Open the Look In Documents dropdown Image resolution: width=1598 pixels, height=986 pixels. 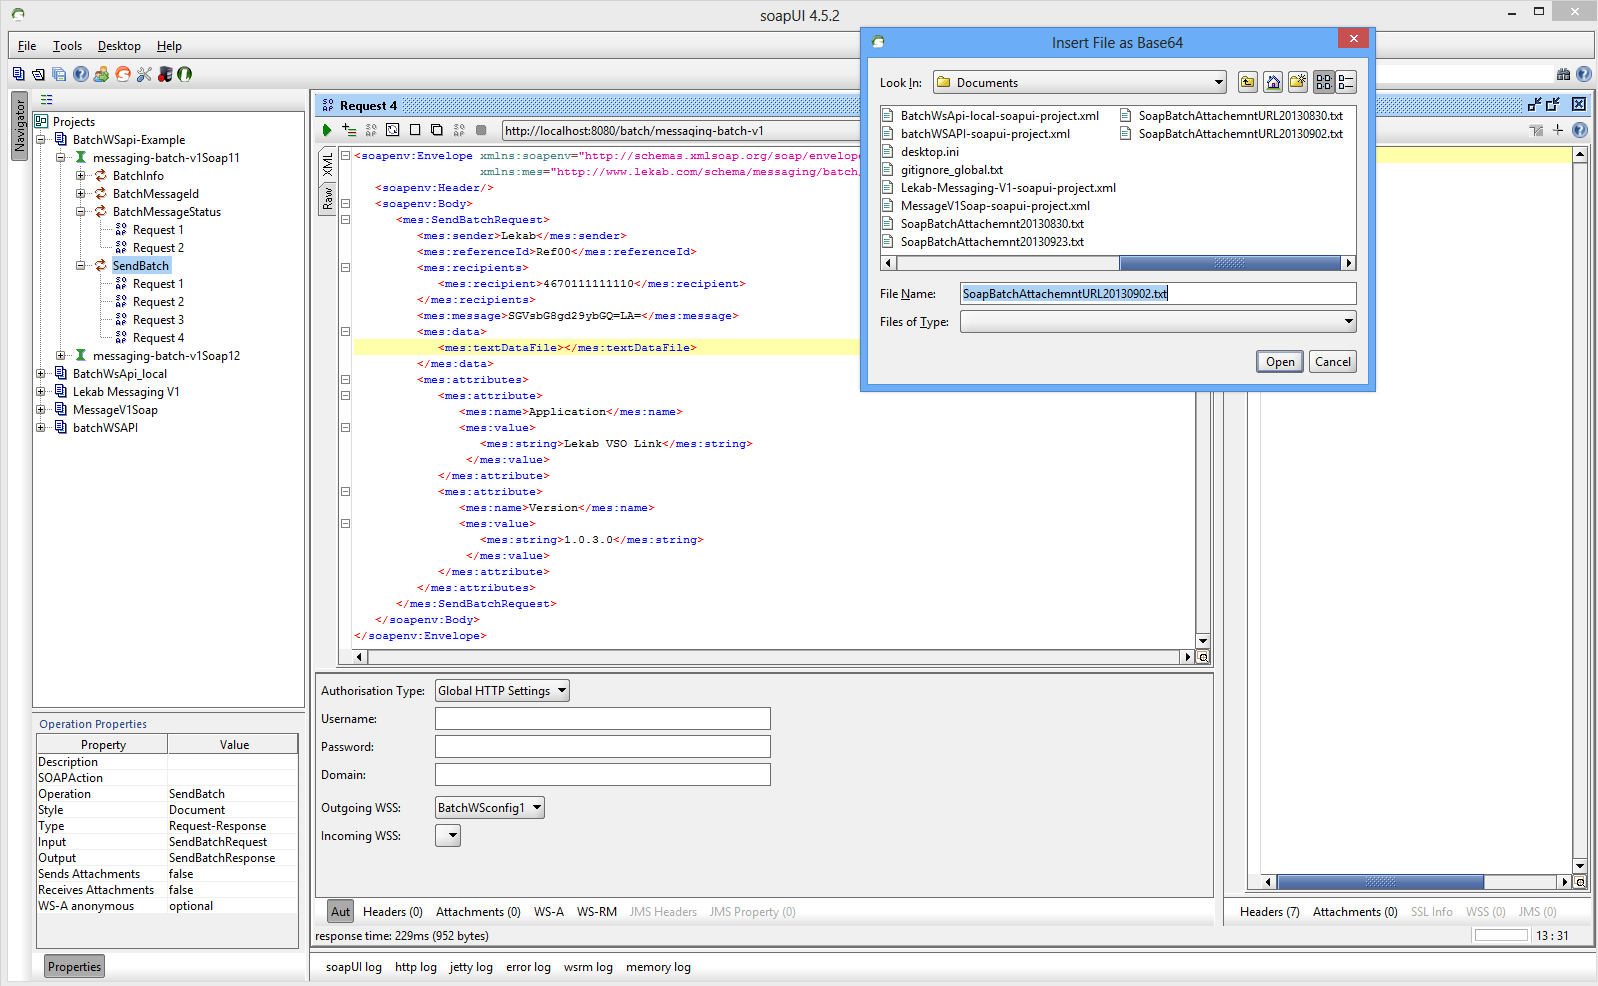click(x=1080, y=82)
